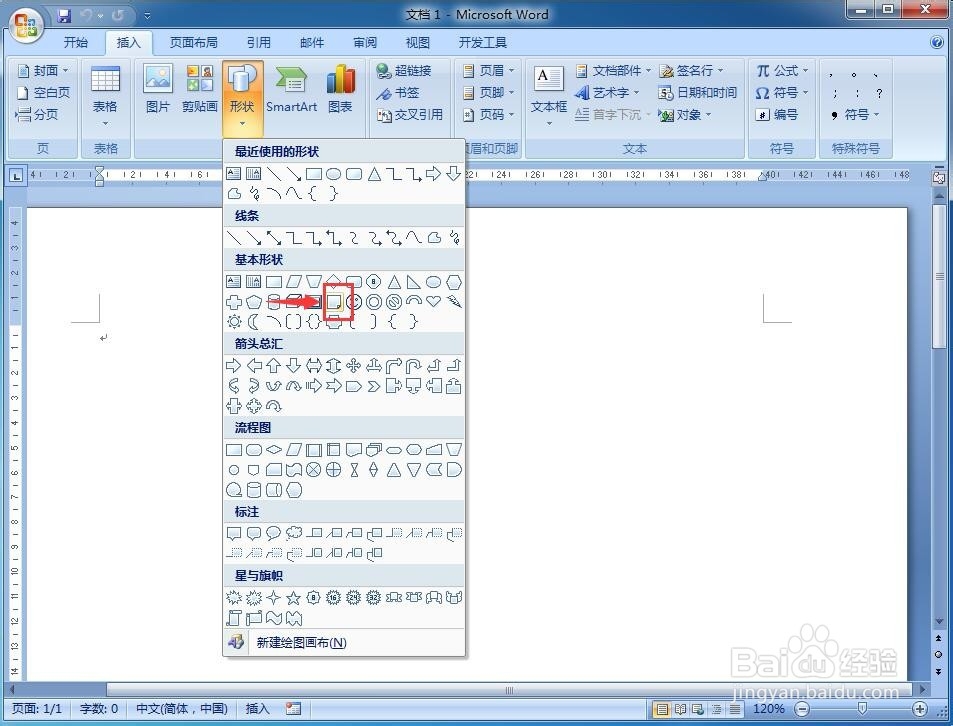The height and width of the screenshot is (726, 953).
Task: Insert a picture with 图片
Action: pos(158,89)
